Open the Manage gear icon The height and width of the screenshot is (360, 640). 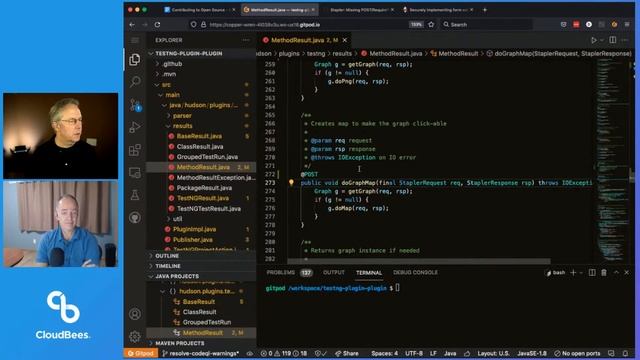(x=135, y=336)
